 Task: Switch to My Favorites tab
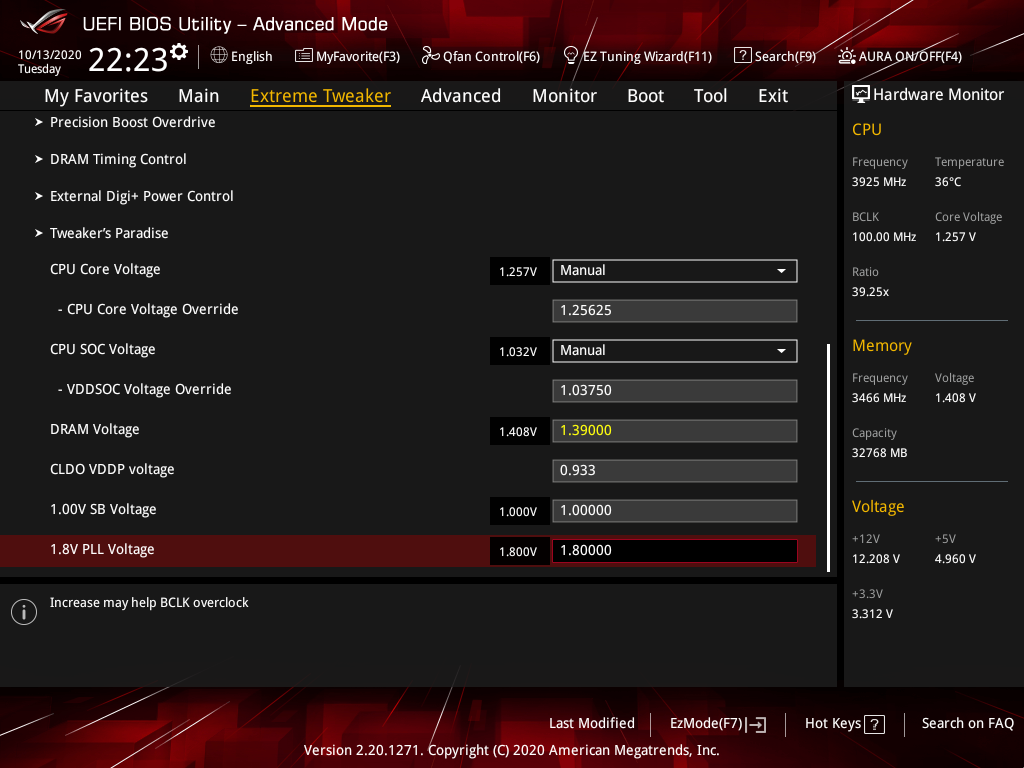coord(96,96)
